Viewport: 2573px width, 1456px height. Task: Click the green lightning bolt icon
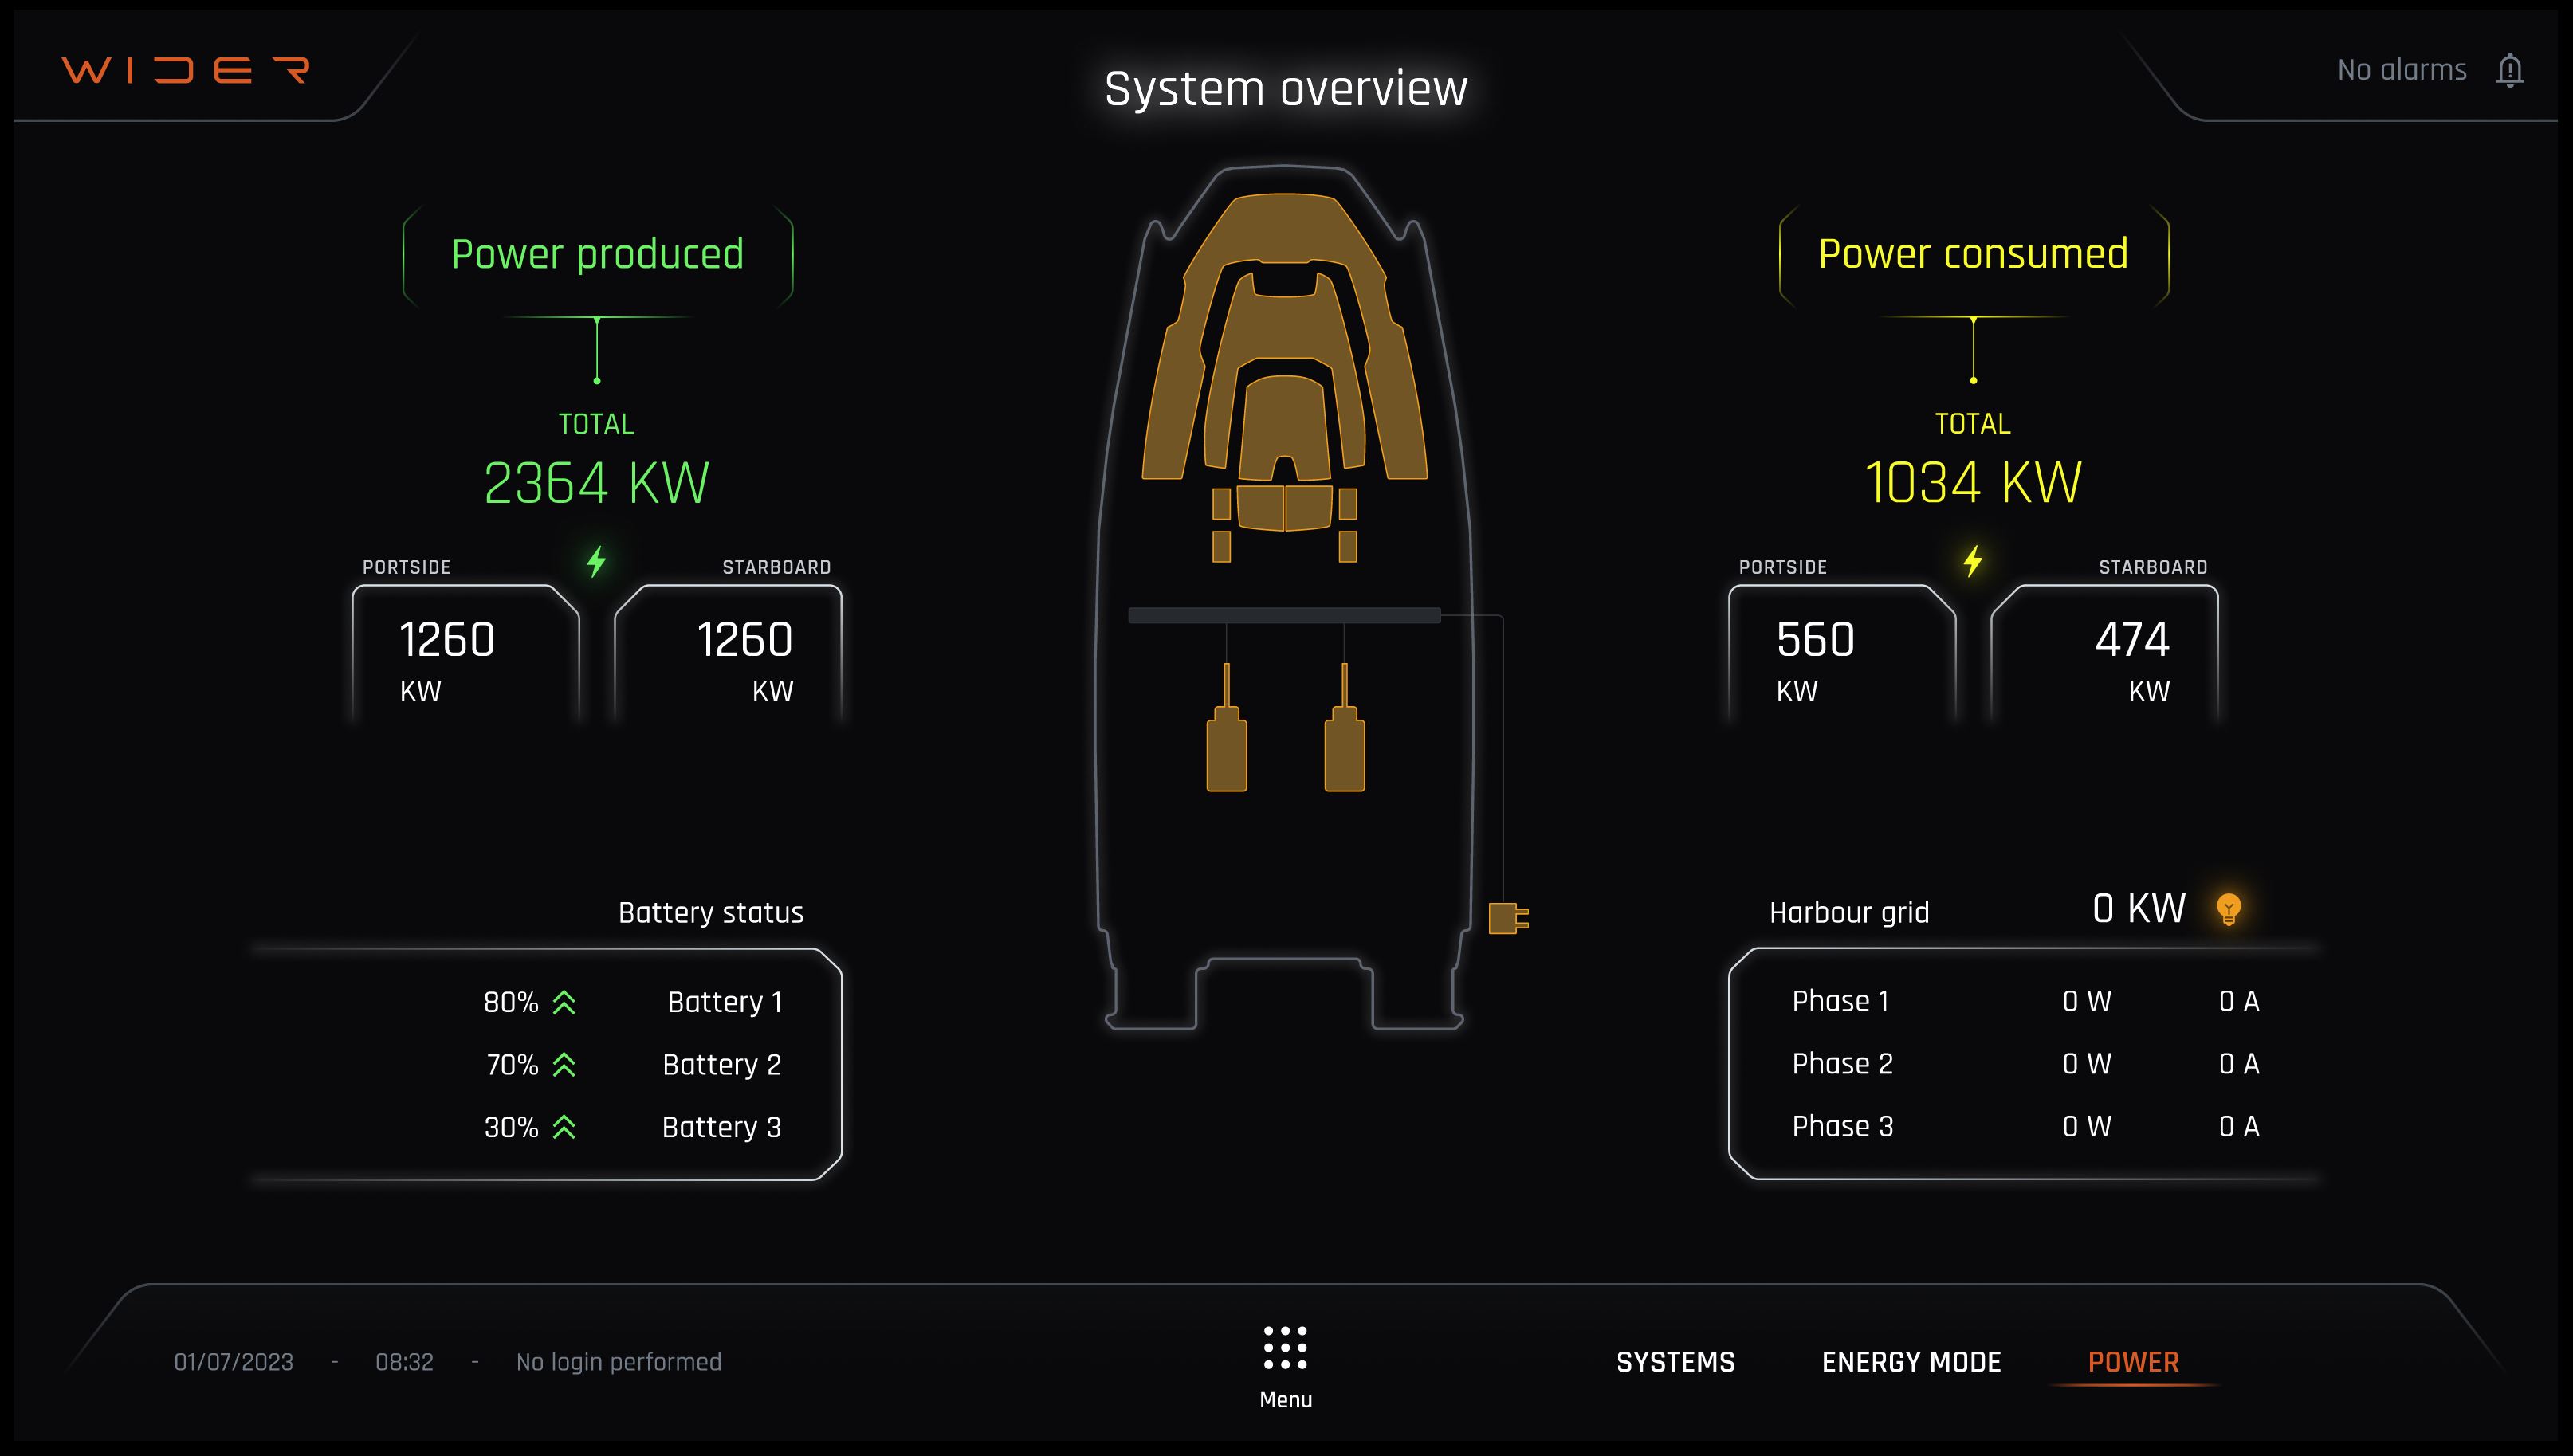(x=596, y=561)
